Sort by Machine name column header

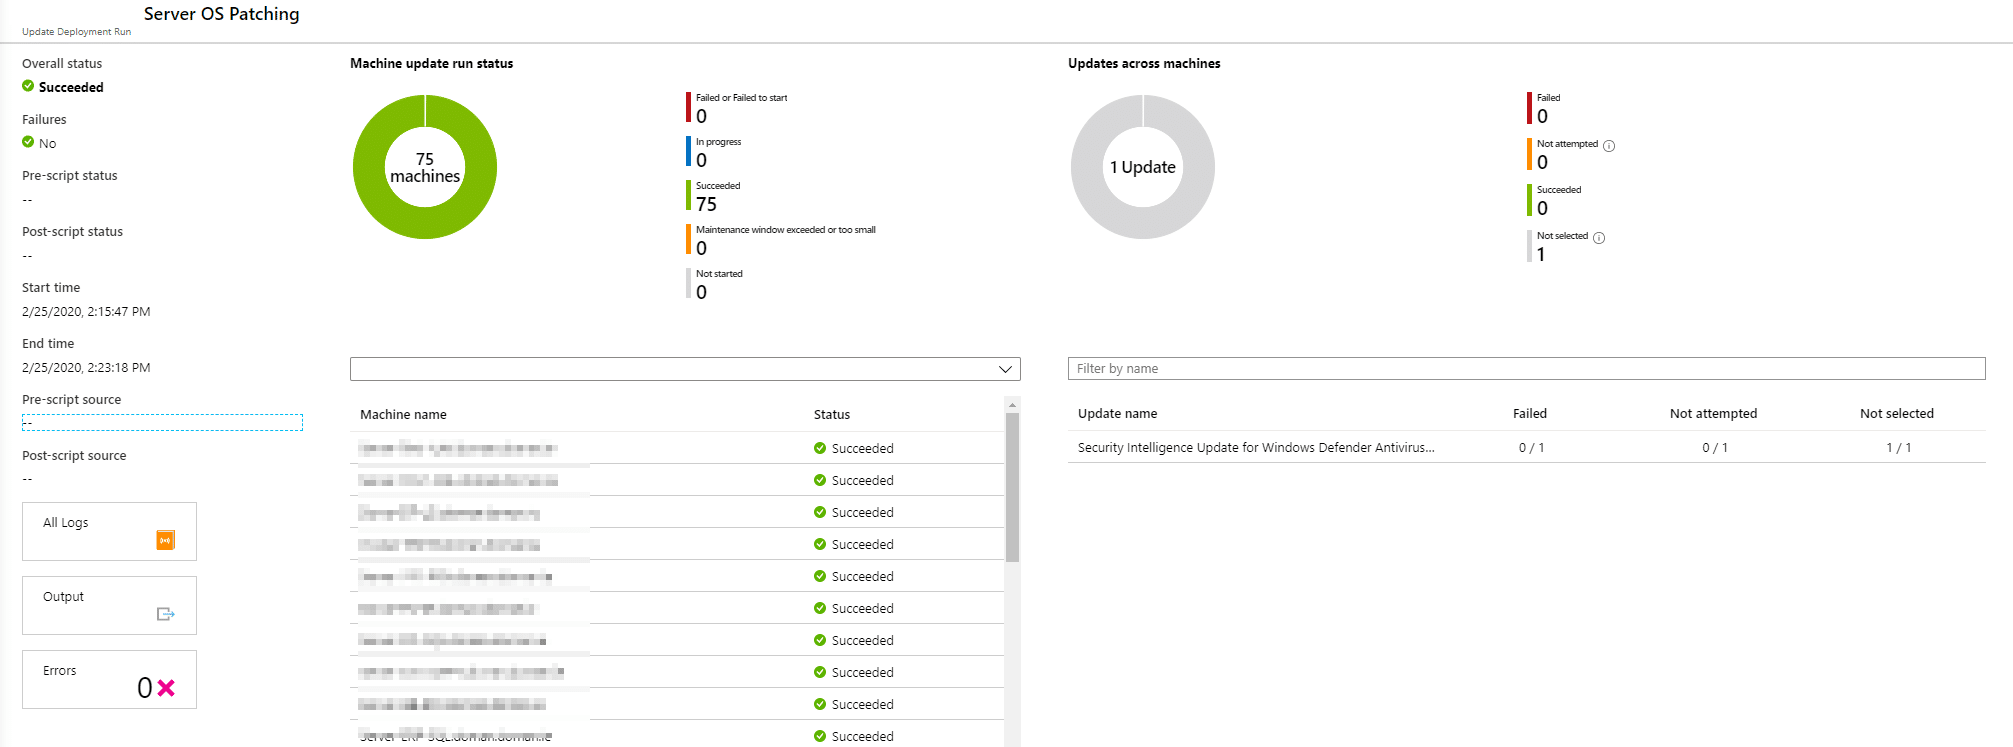point(403,414)
